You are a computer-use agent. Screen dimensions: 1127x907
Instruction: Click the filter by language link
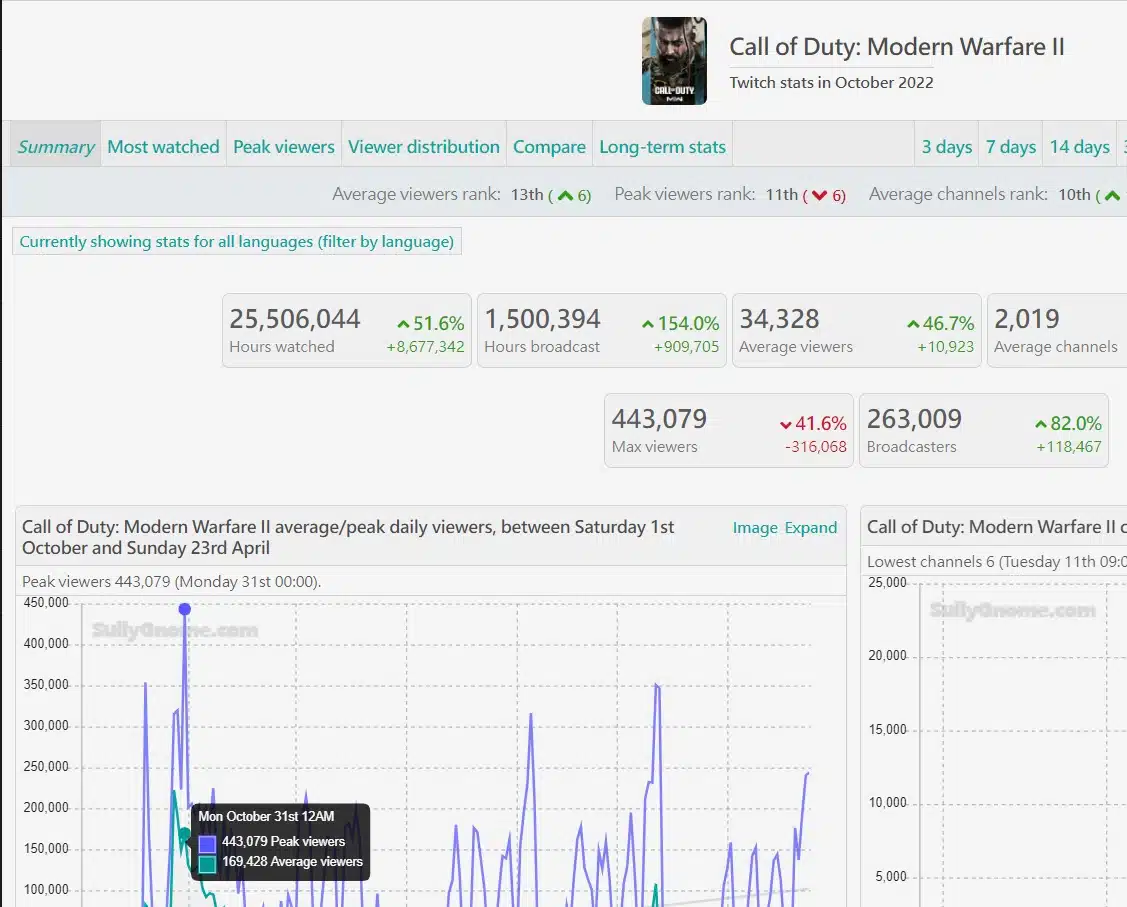pos(386,241)
